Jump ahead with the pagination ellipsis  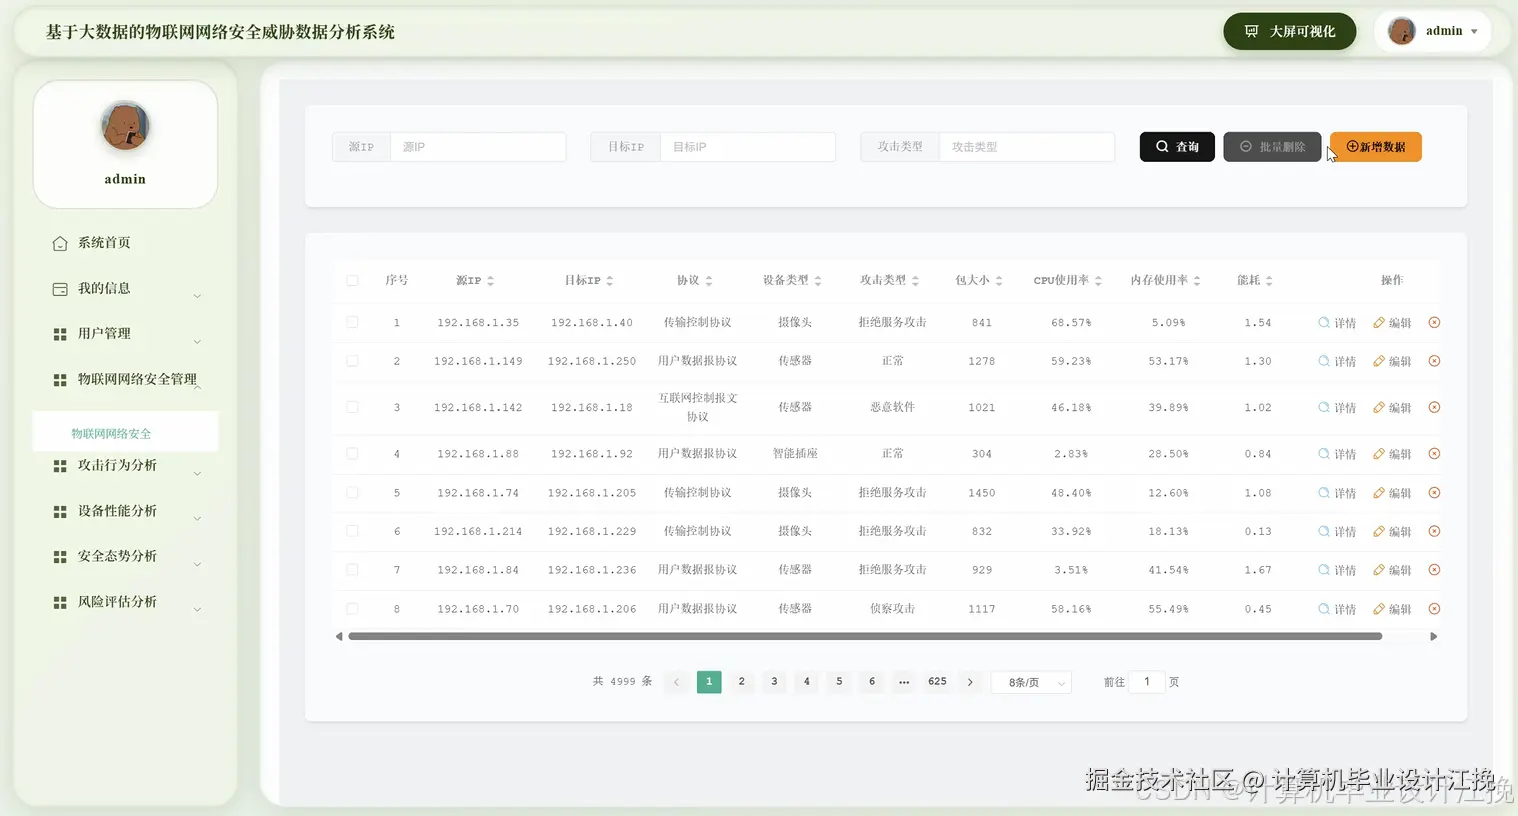(x=904, y=682)
